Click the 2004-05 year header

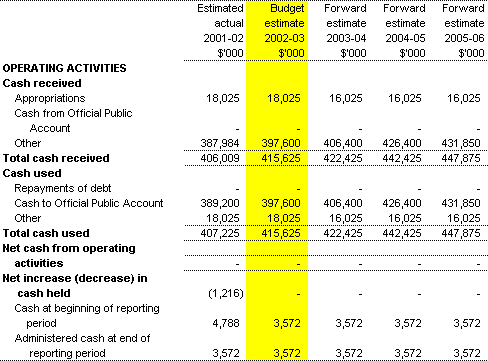point(405,38)
